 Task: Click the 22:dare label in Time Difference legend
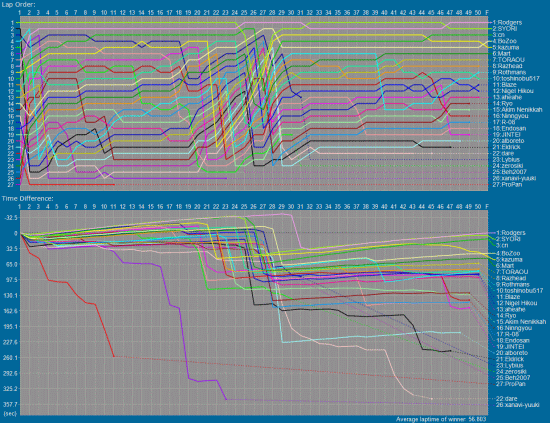tap(506, 398)
